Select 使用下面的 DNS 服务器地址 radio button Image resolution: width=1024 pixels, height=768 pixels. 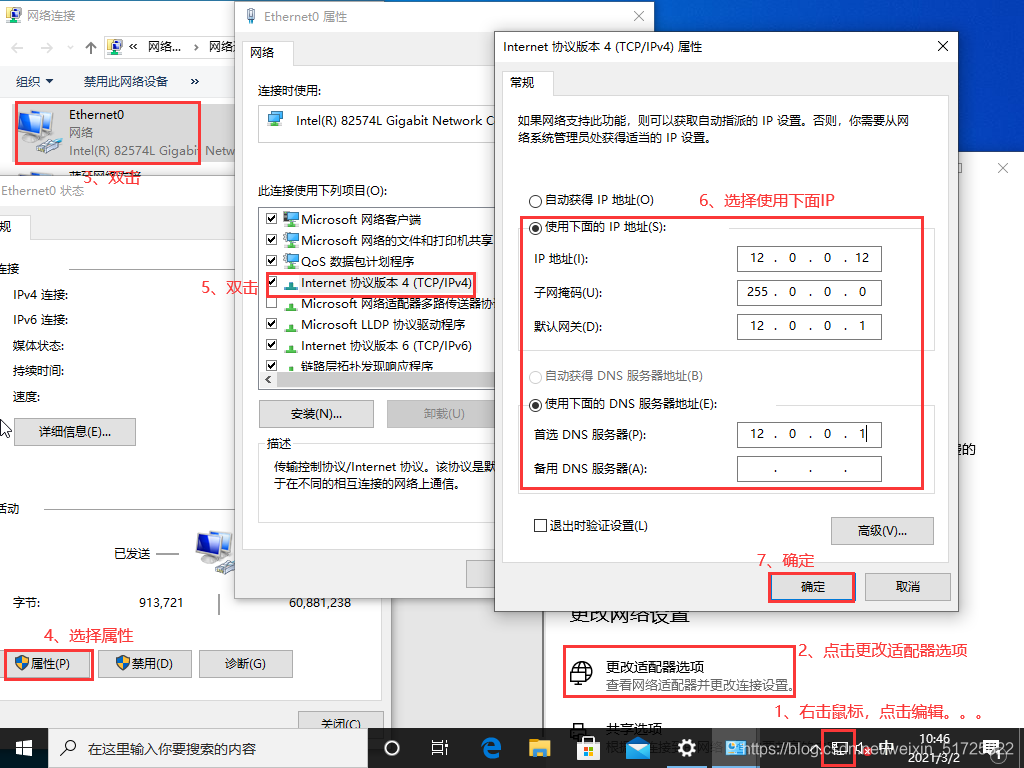pos(536,405)
